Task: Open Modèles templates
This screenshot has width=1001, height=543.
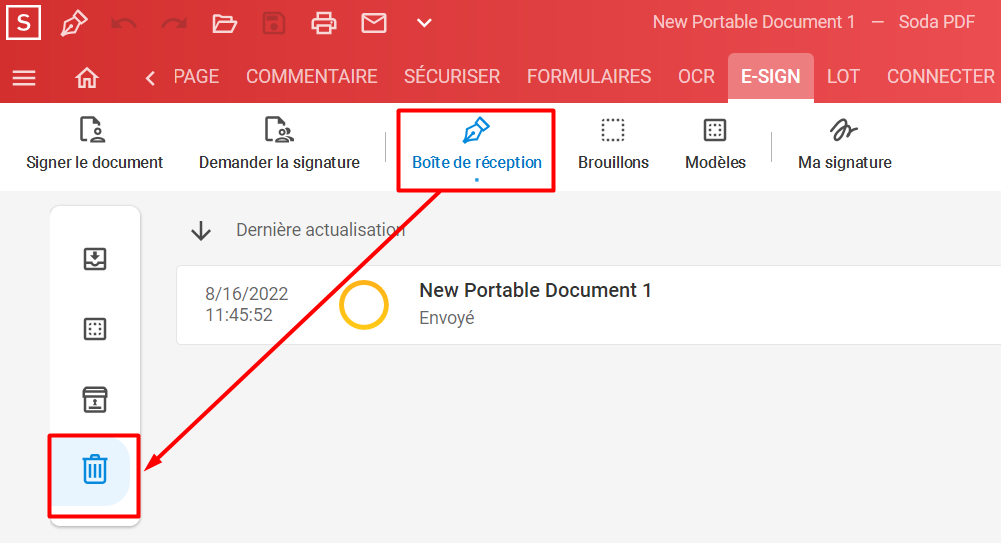Action: [x=715, y=145]
